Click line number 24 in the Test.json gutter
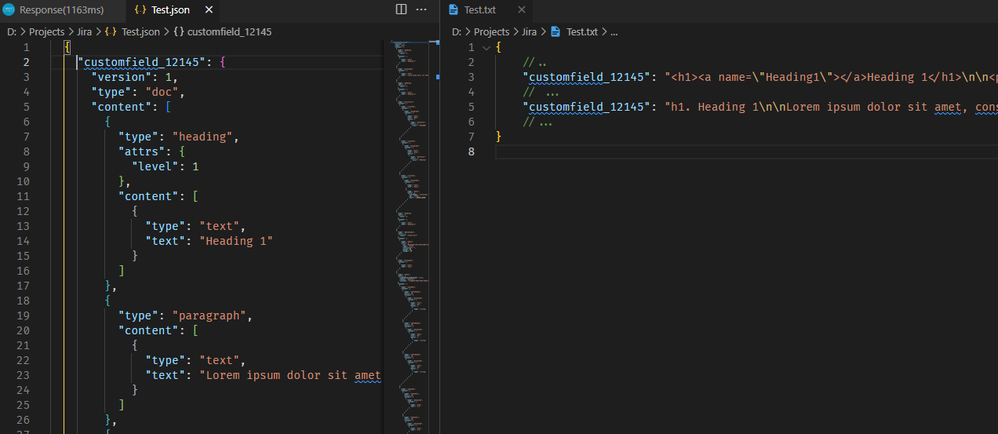Image resolution: width=998 pixels, height=434 pixels. (x=23, y=390)
